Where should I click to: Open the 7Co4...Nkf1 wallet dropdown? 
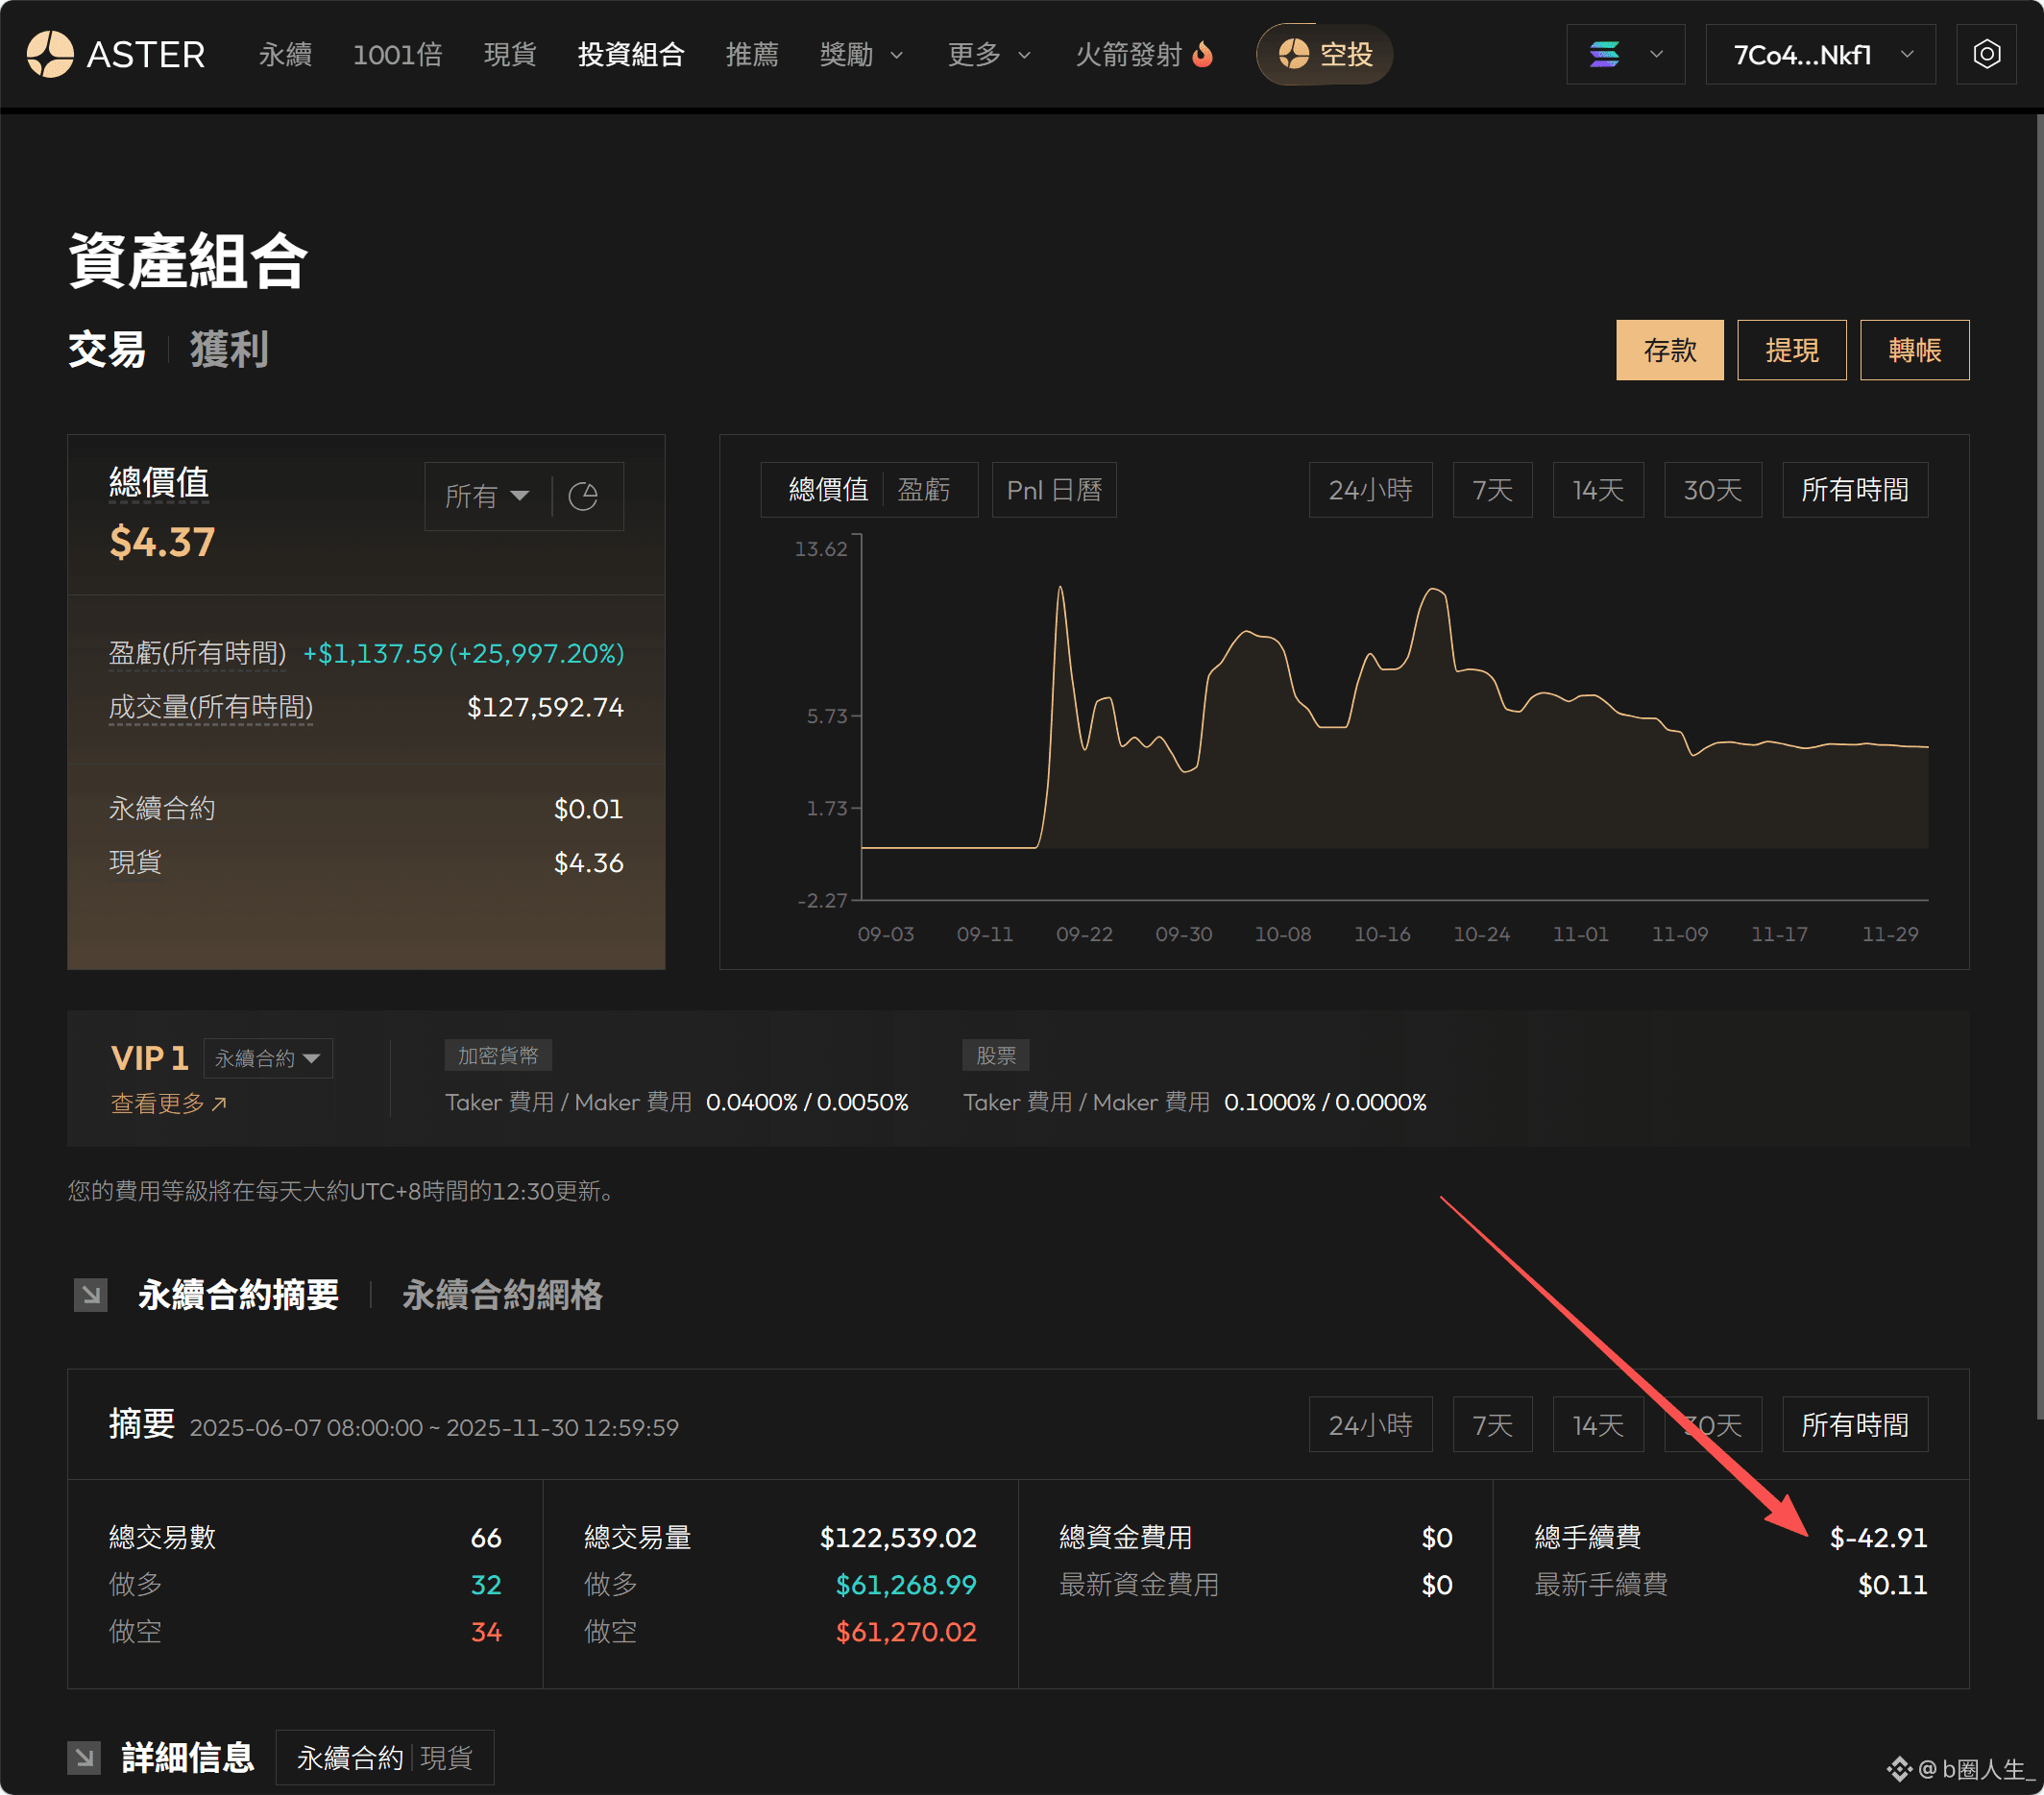pos(1820,54)
